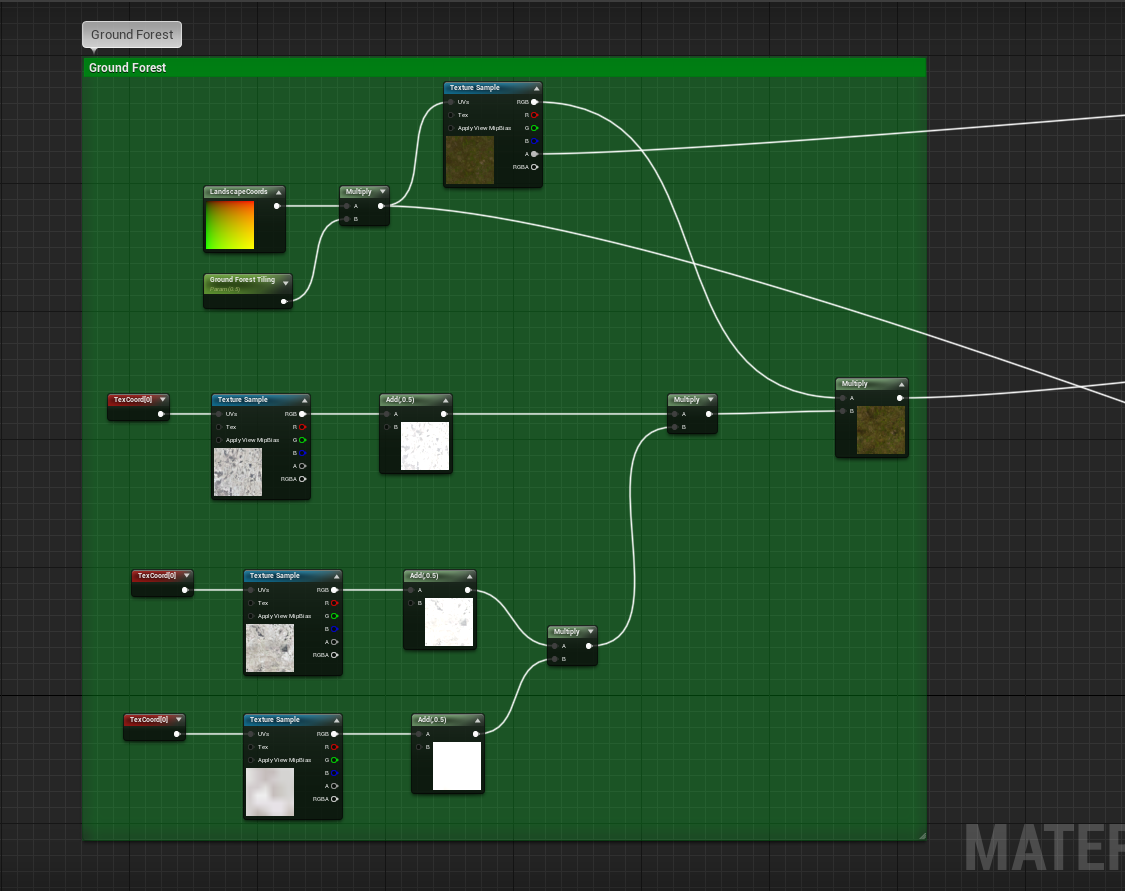Image resolution: width=1125 pixels, height=891 pixels.
Task: Click RGBA output pin on topmost Texture Sample
Action: [x=534, y=167]
